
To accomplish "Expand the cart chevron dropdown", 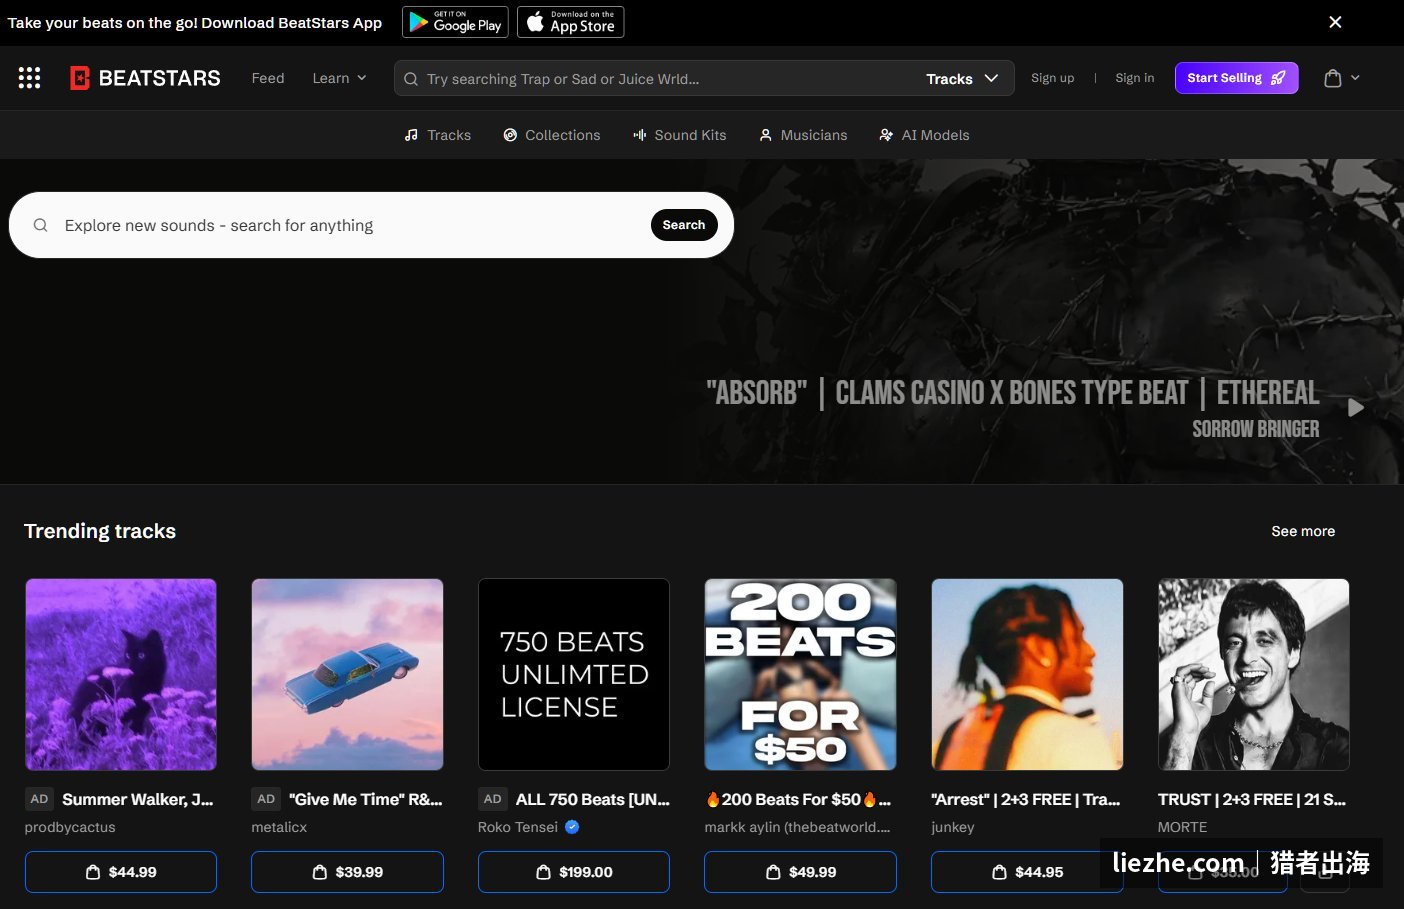I will click(1355, 78).
